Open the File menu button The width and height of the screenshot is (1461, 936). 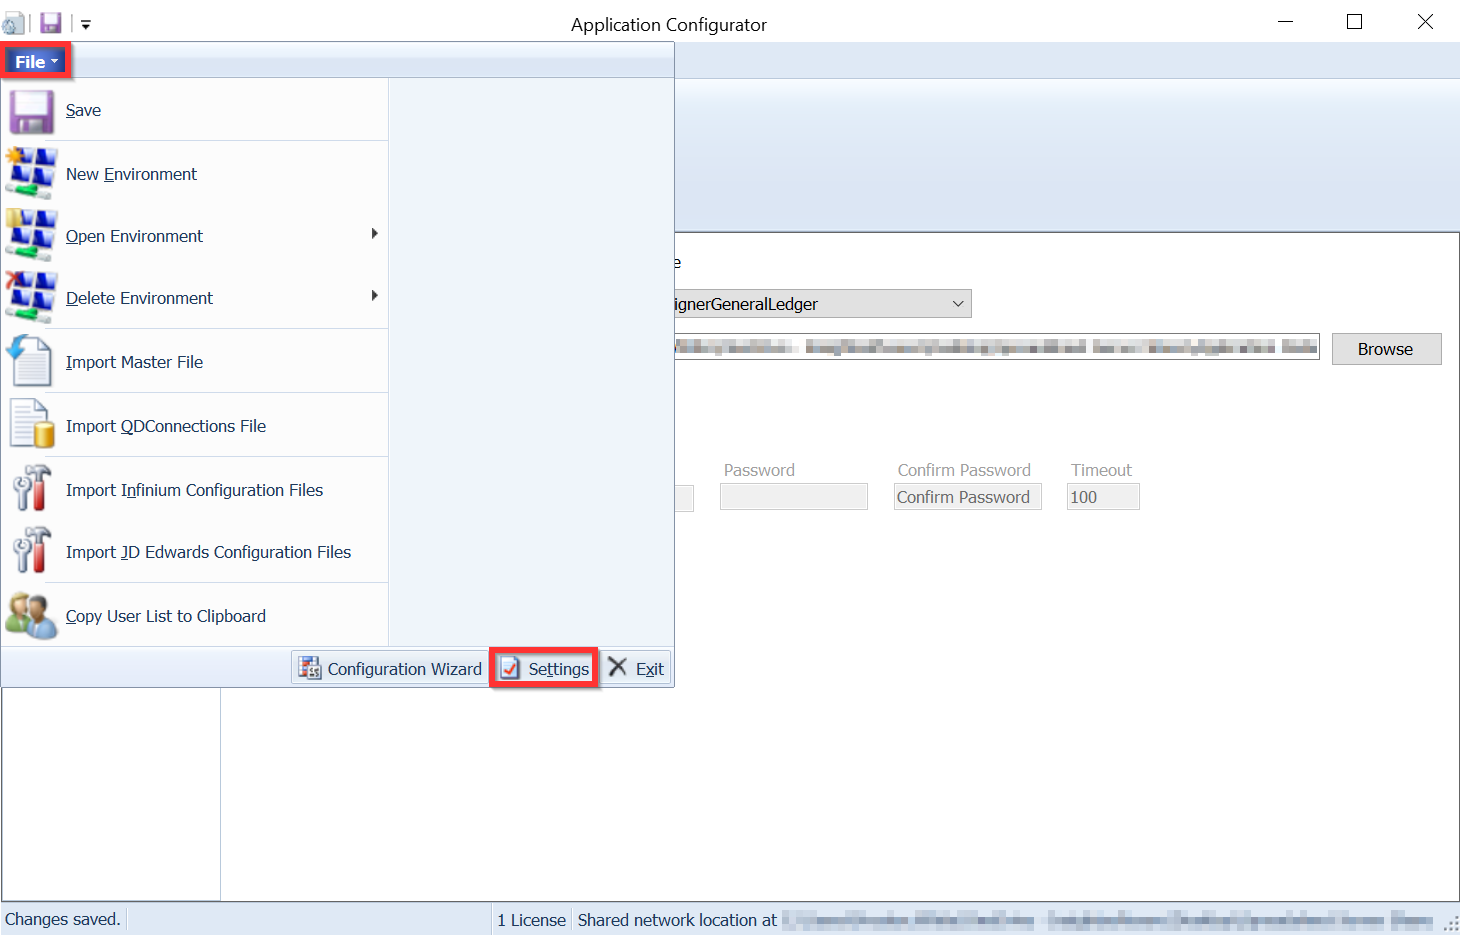(36, 62)
